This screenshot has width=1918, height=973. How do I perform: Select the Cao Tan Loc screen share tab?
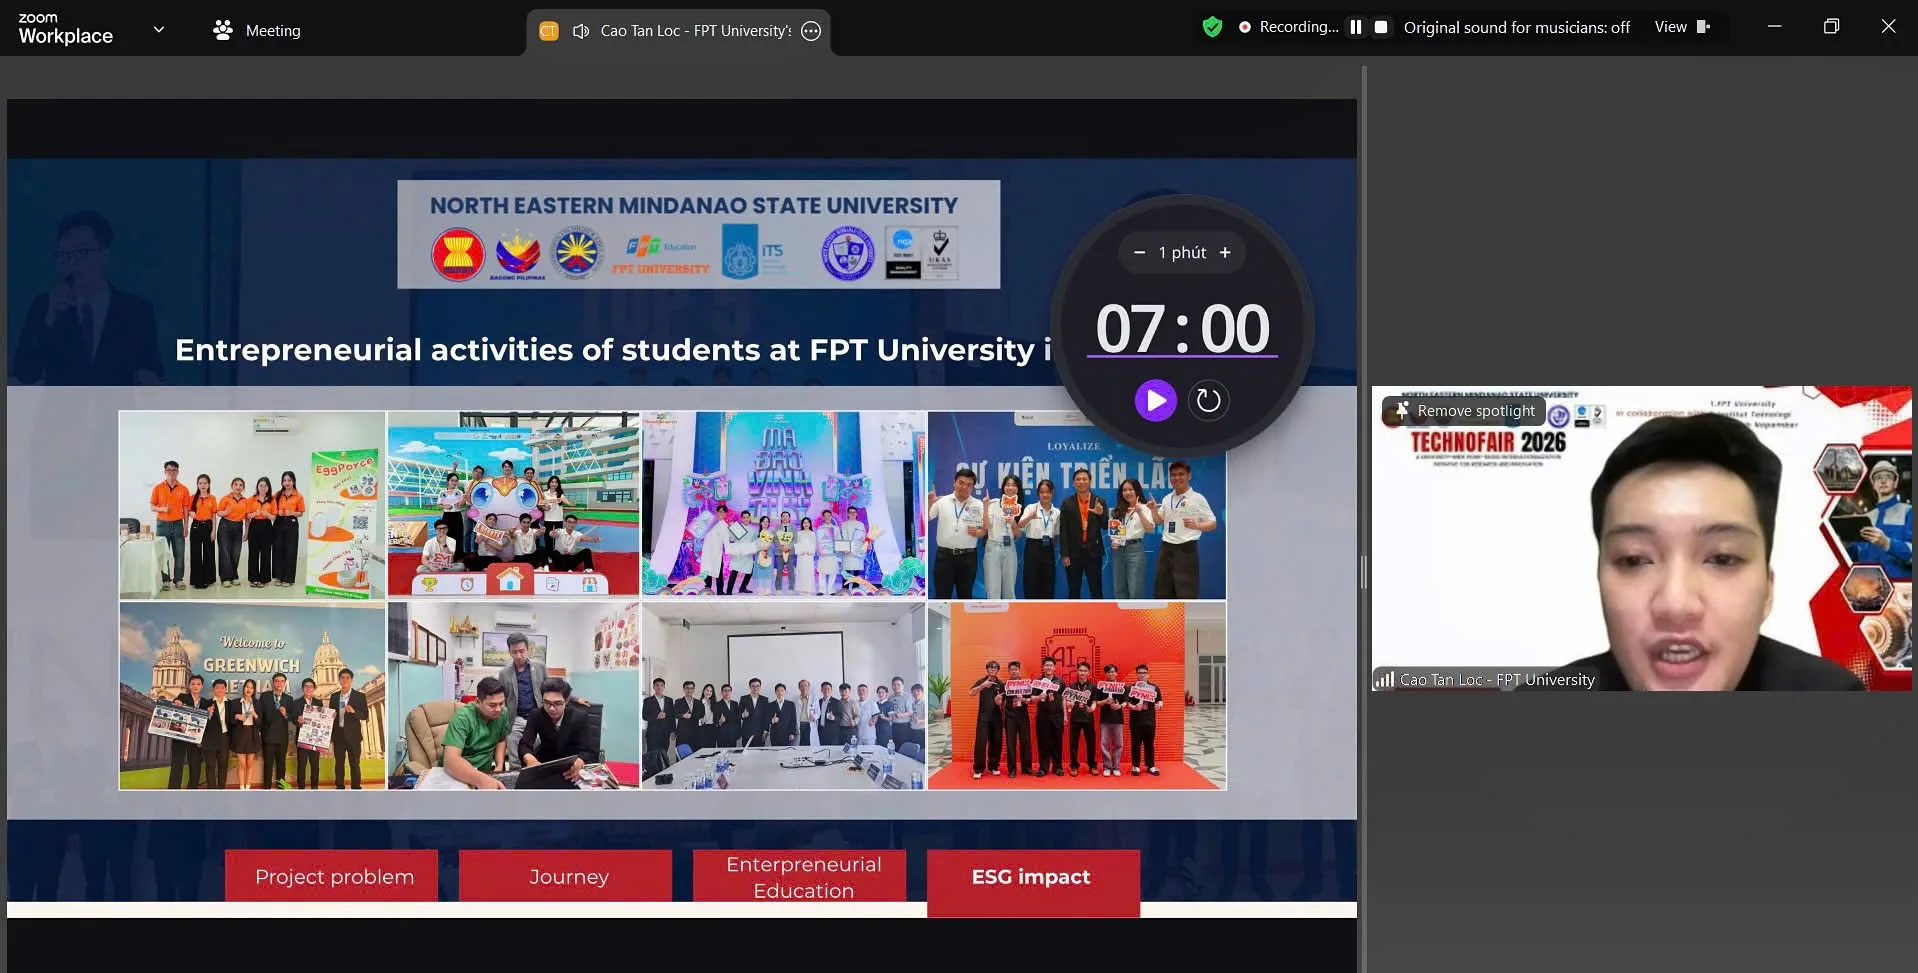679,31
